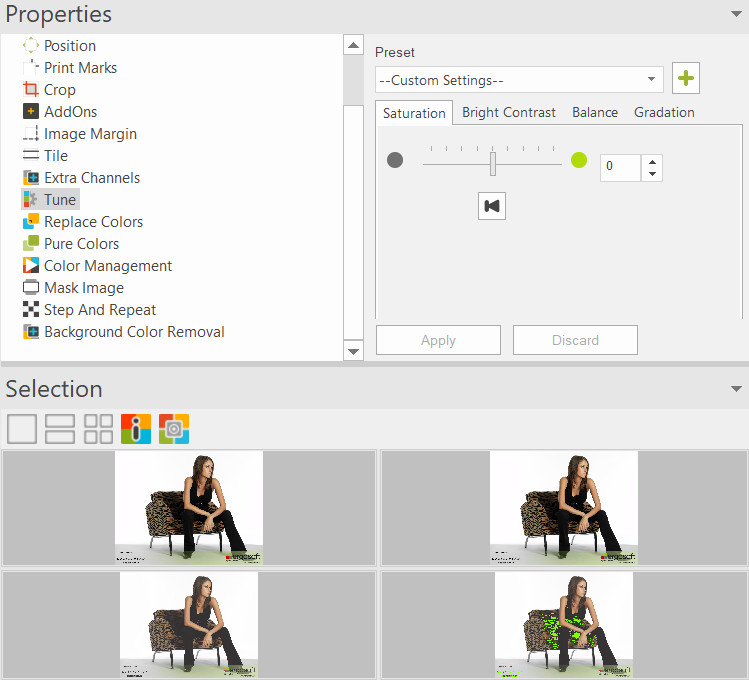Click the colorful target preview icon
749x680 pixels.
pyautogui.click(x=174, y=429)
